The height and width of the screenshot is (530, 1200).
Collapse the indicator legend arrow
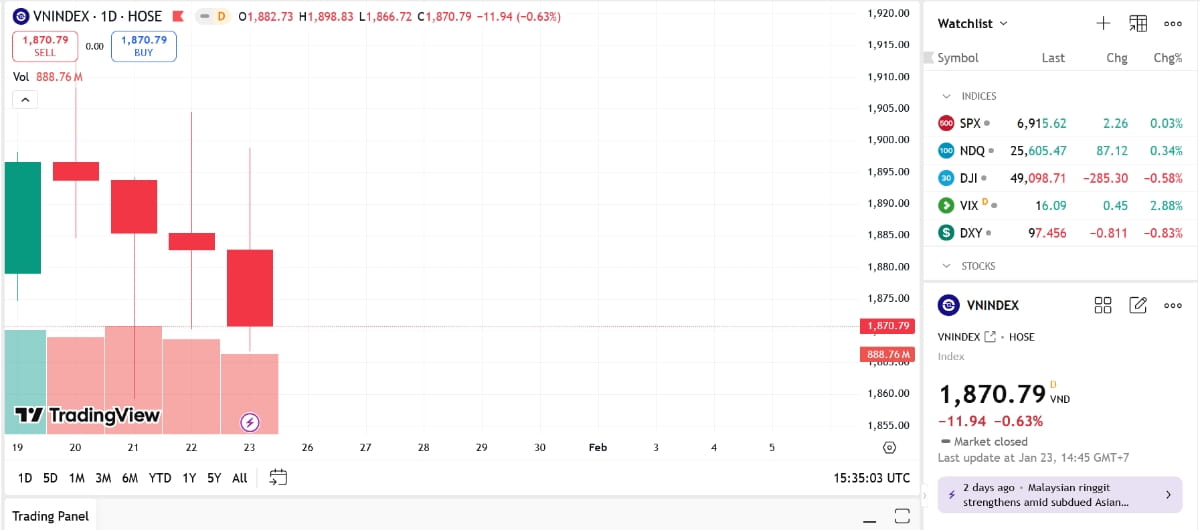pyautogui.click(x=25, y=99)
